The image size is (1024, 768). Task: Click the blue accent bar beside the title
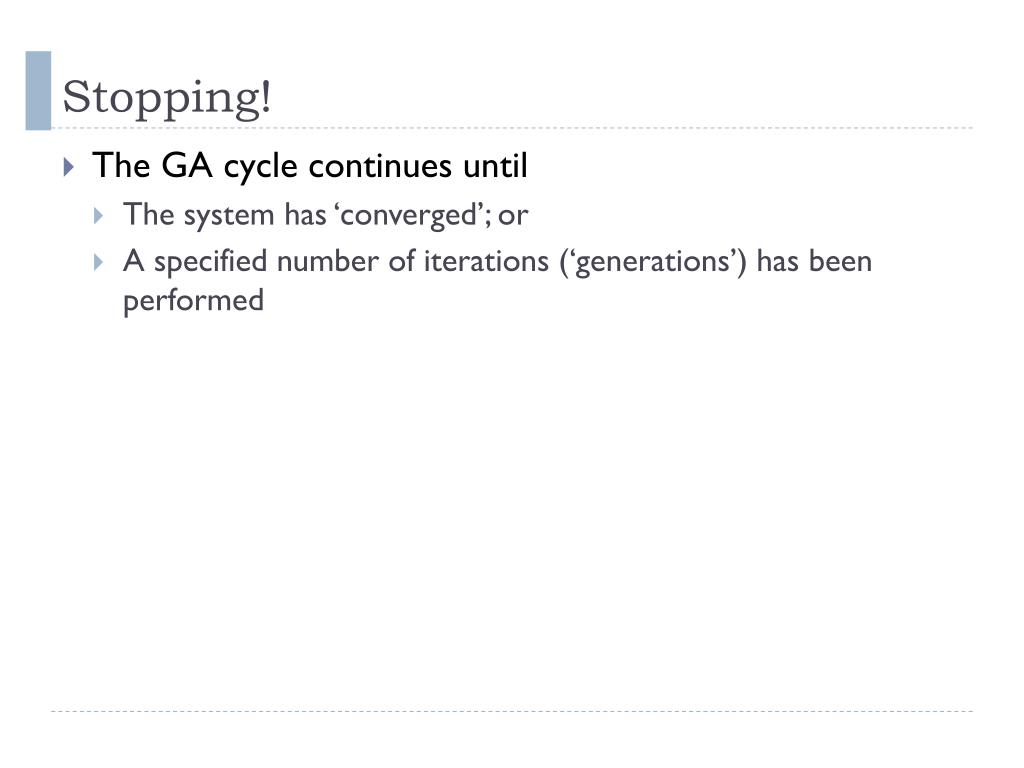coord(38,90)
